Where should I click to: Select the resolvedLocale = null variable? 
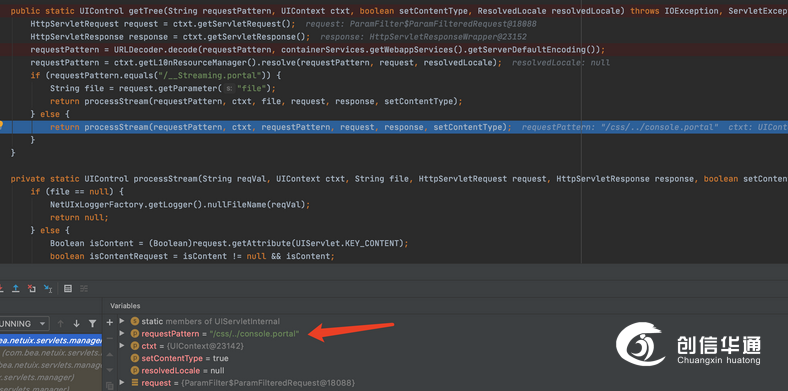coord(177,370)
